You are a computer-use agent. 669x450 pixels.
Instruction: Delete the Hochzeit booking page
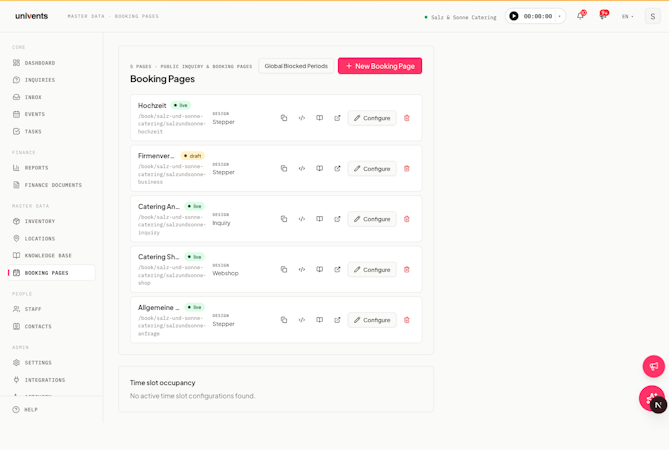(x=407, y=118)
